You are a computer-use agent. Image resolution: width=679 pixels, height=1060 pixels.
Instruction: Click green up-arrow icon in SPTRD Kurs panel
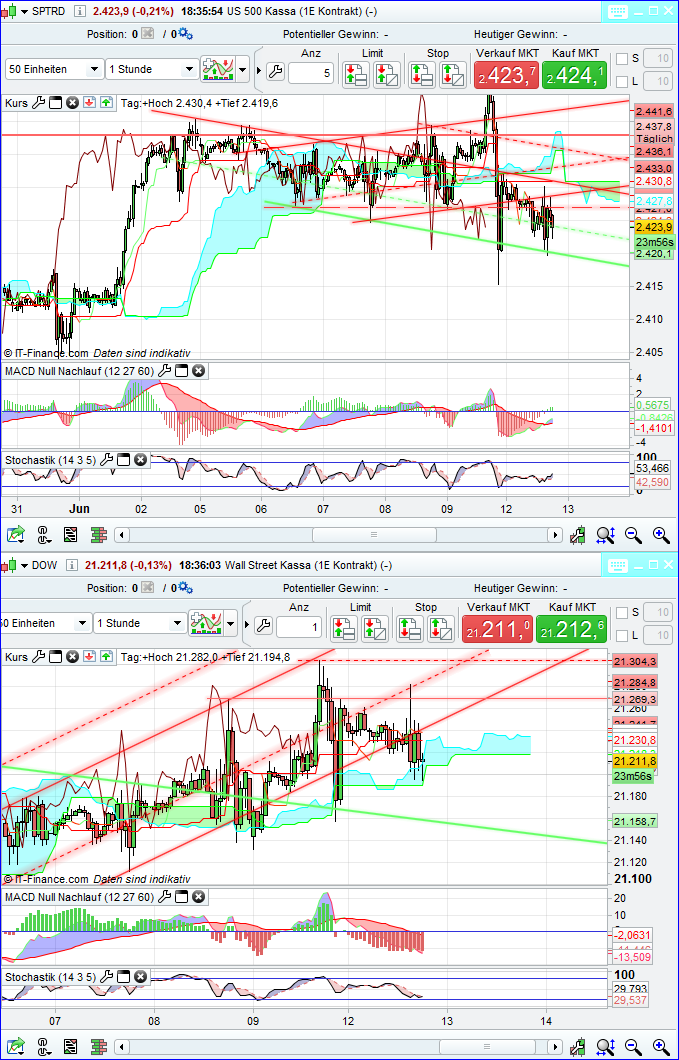tap(106, 103)
